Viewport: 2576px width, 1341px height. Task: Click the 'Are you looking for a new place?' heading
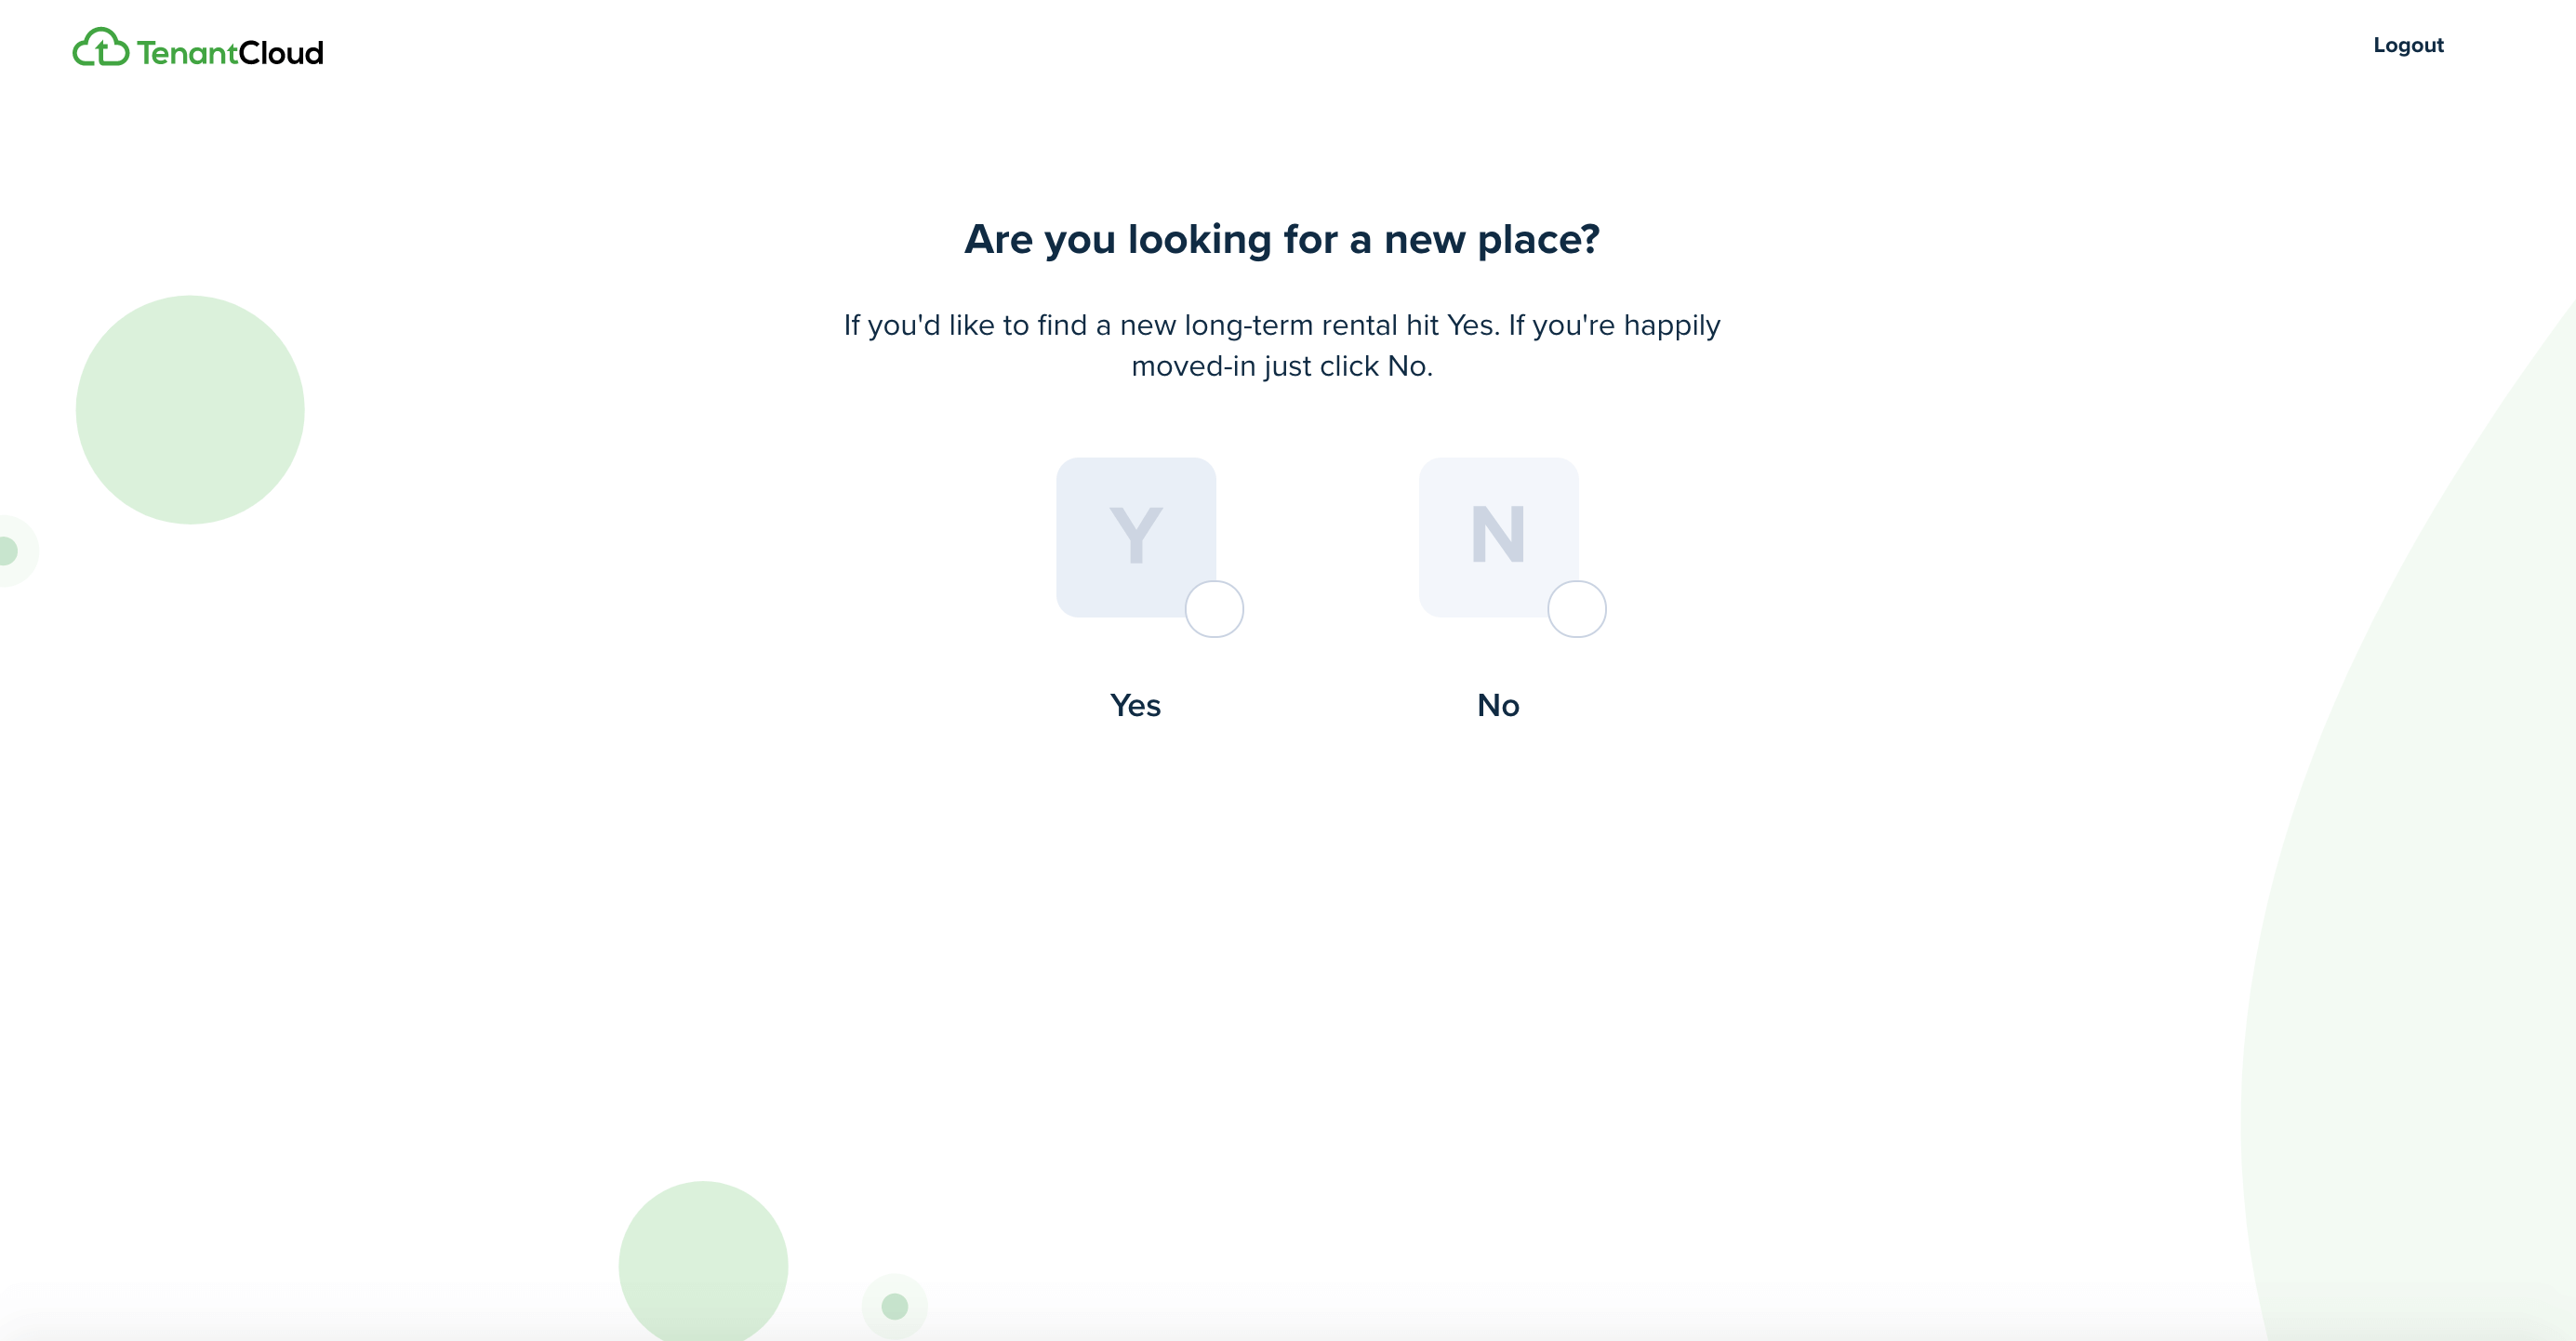(1282, 240)
